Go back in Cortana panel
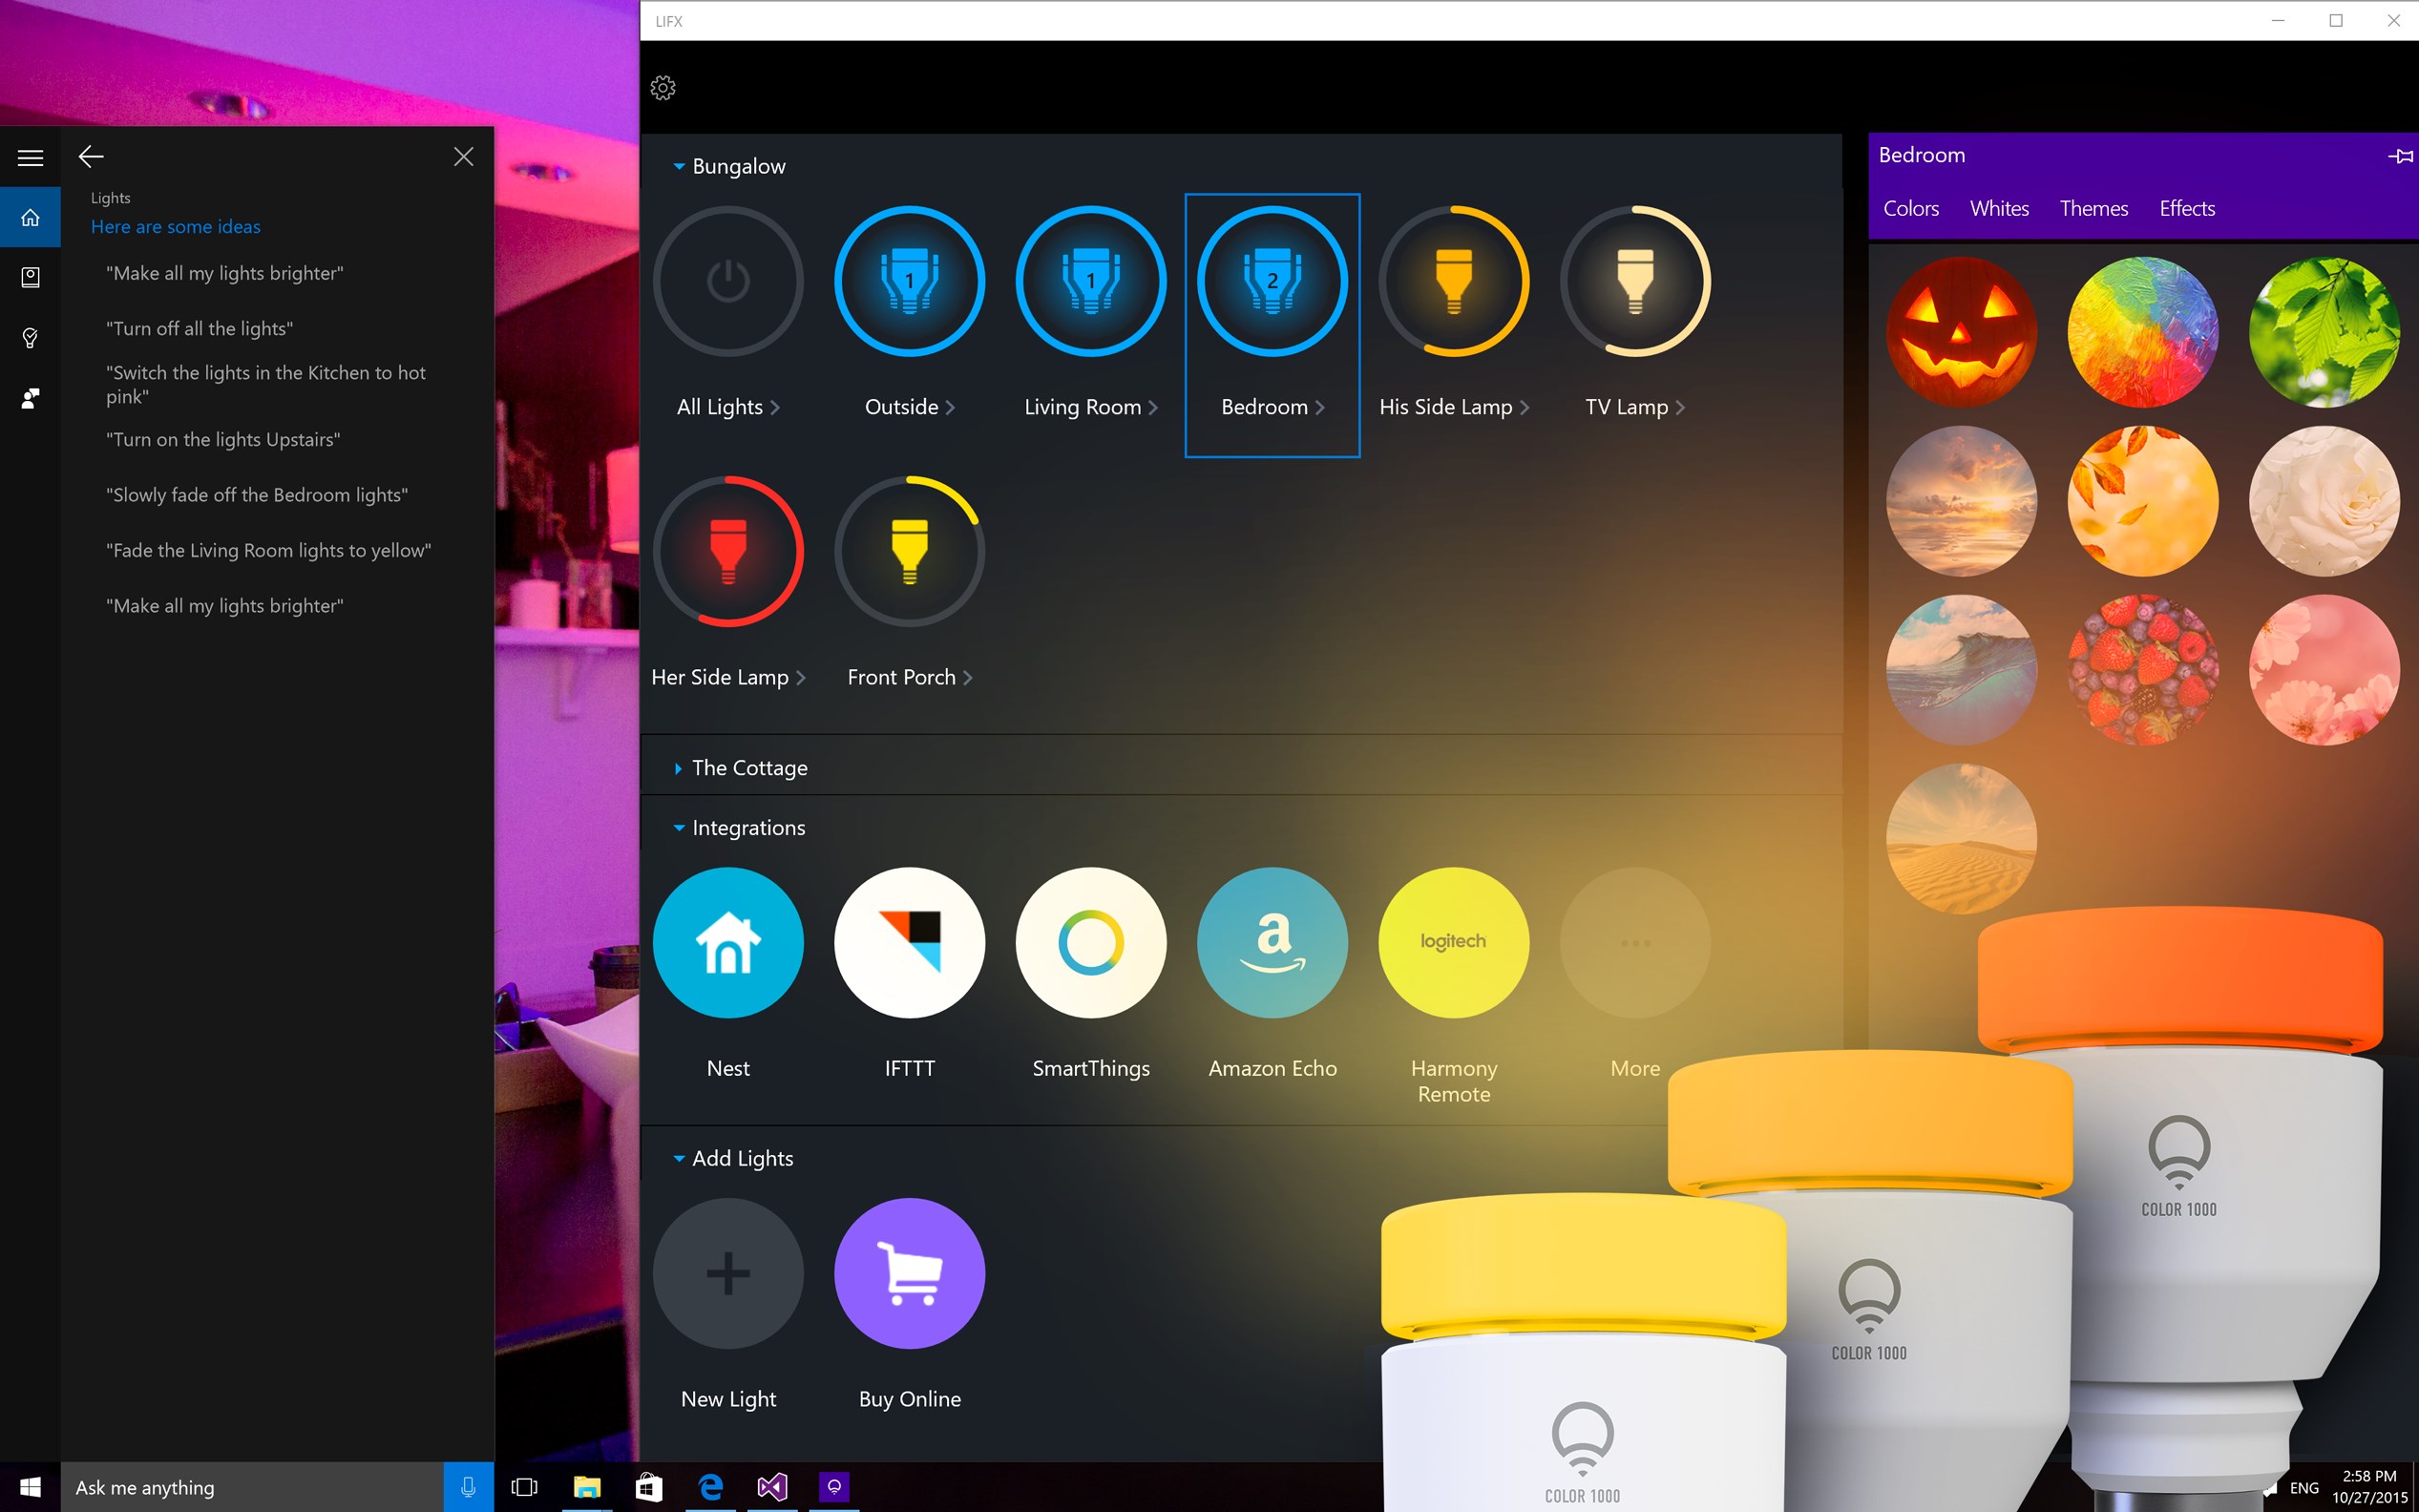Viewport: 2419px width, 1512px height. pyautogui.click(x=91, y=156)
